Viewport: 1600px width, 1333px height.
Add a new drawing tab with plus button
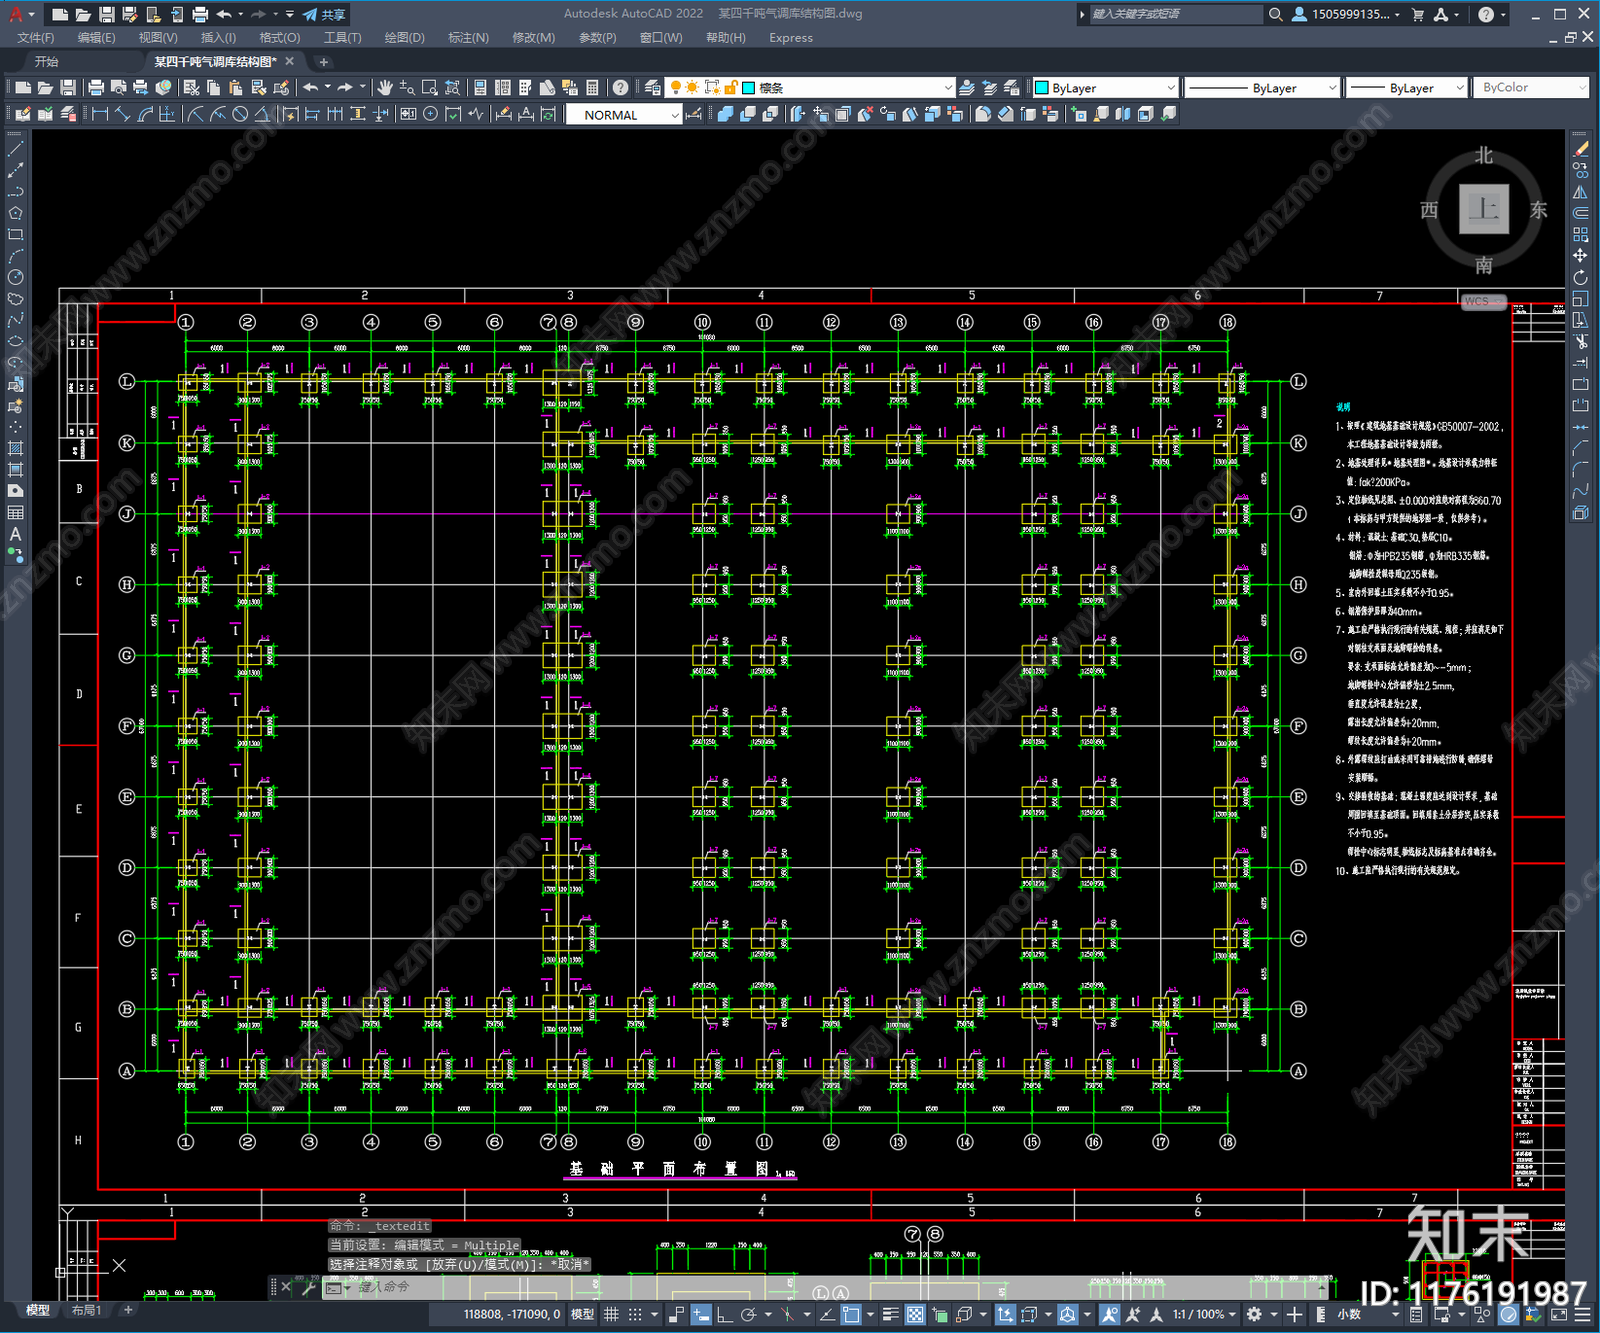click(323, 62)
